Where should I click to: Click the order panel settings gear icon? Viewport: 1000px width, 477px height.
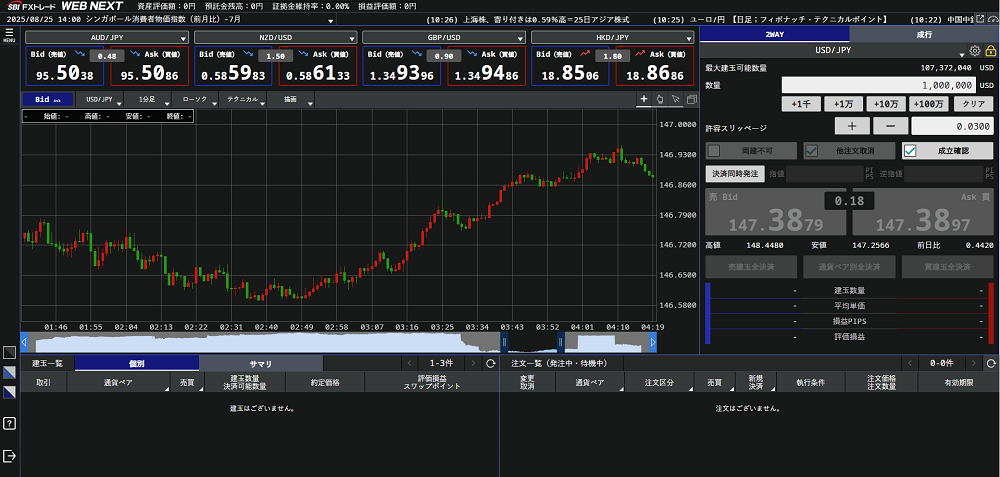tap(975, 50)
